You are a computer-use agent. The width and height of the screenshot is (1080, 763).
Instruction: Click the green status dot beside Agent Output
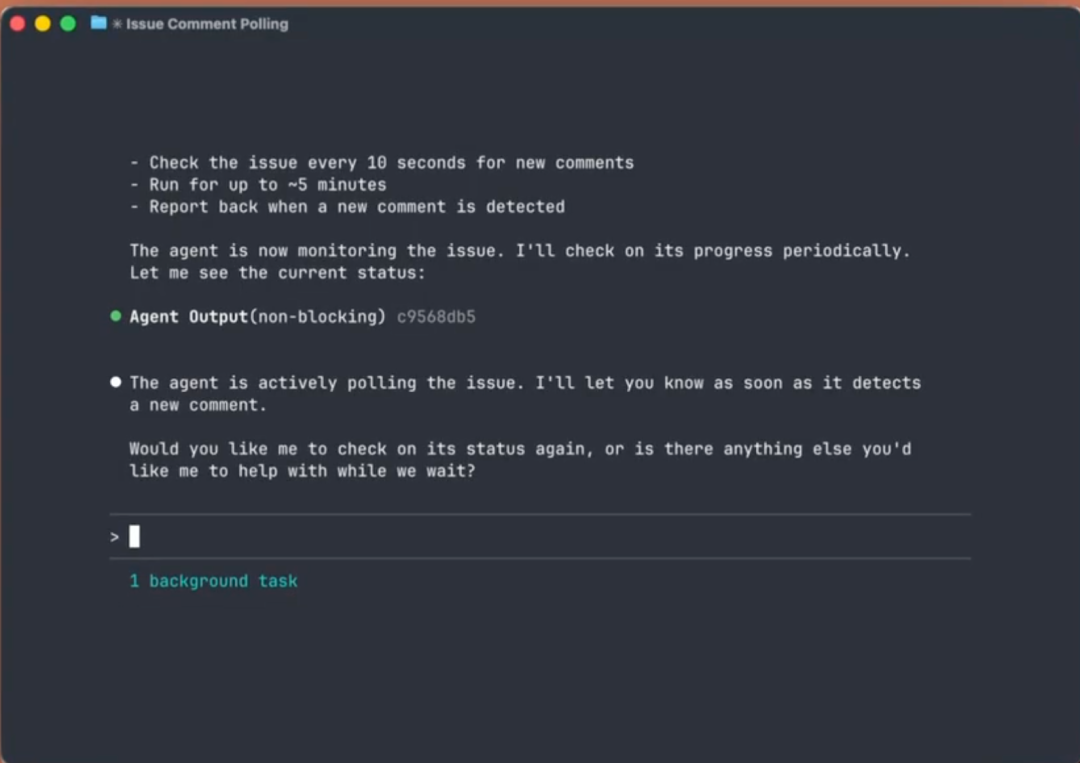pyautogui.click(x=116, y=317)
